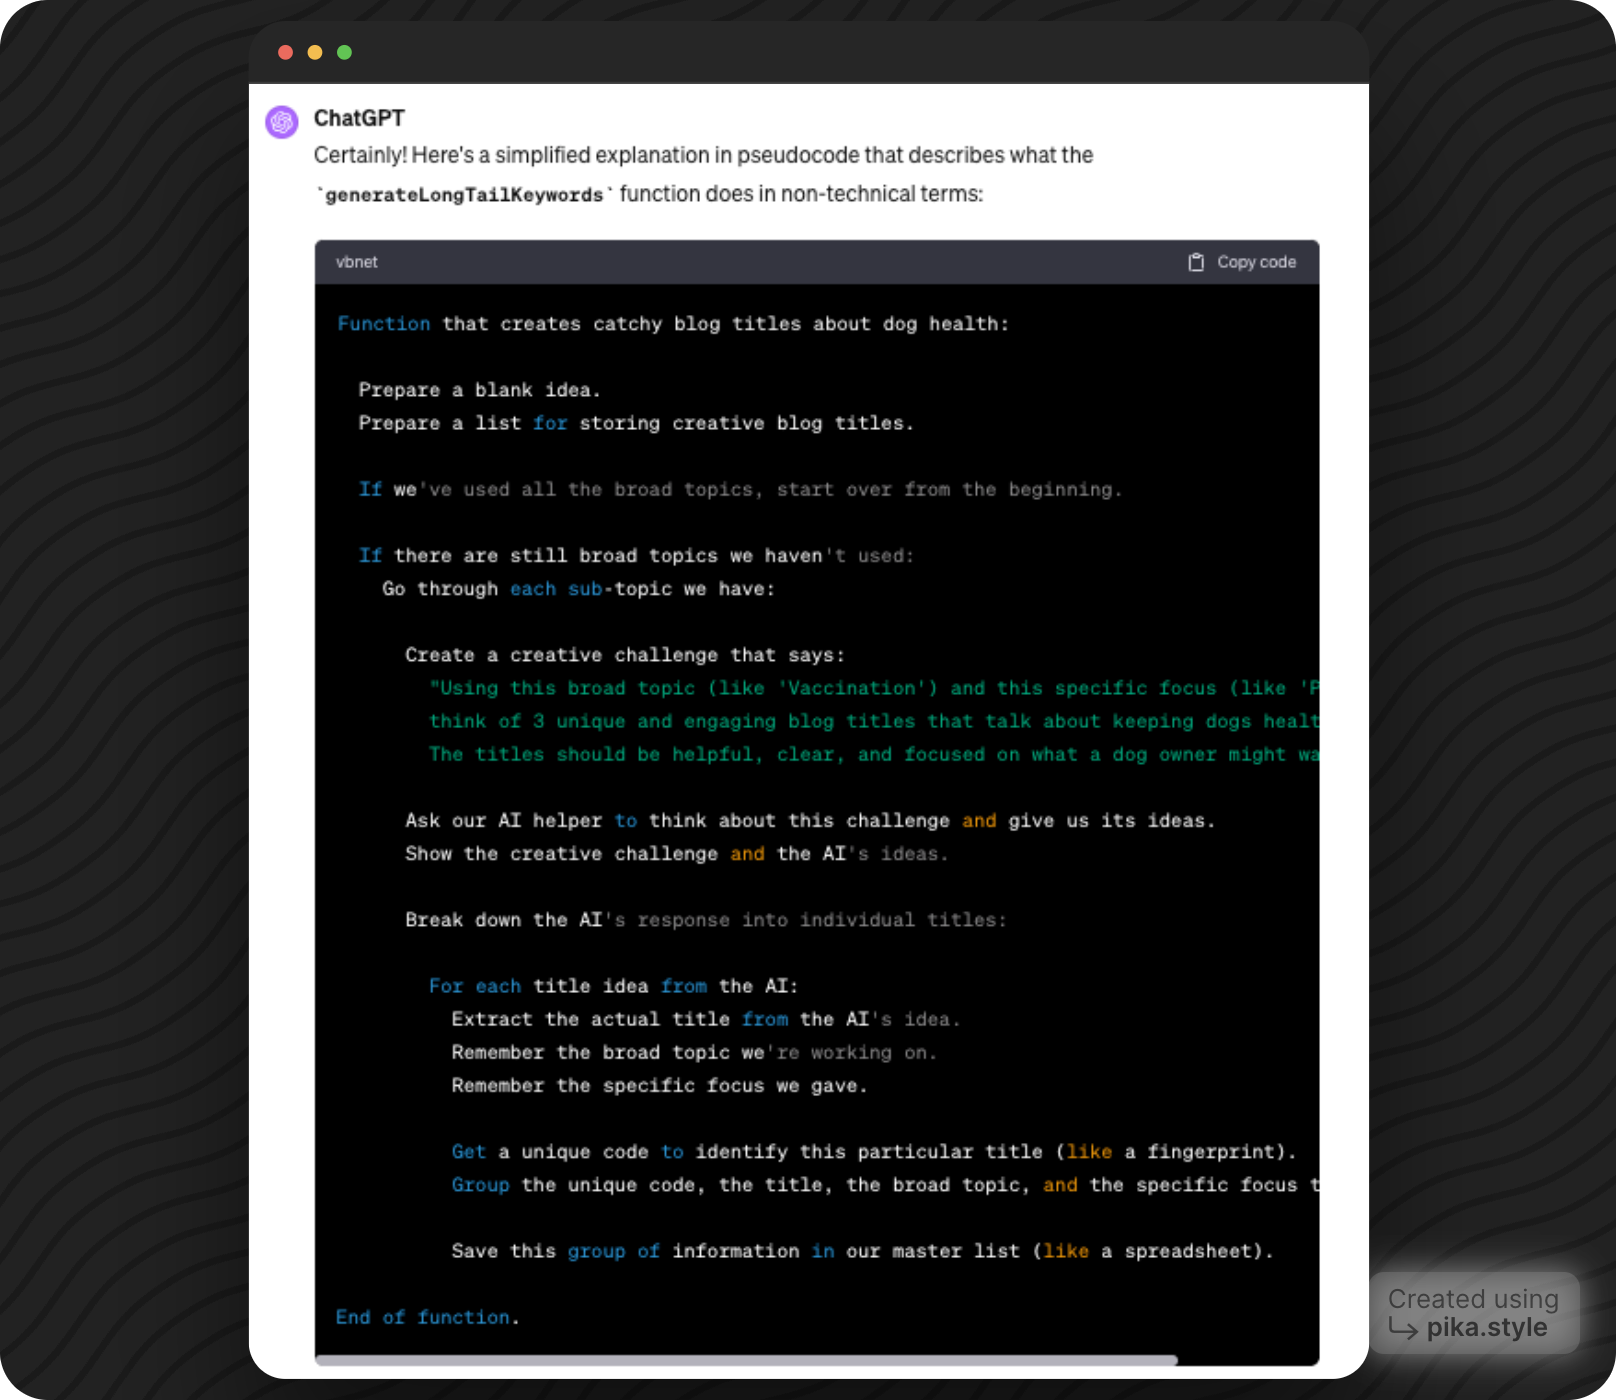The width and height of the screenshot is (1616, 1400).
Task: Click the line "Get a unique code to identify"
Action: 874,1151
